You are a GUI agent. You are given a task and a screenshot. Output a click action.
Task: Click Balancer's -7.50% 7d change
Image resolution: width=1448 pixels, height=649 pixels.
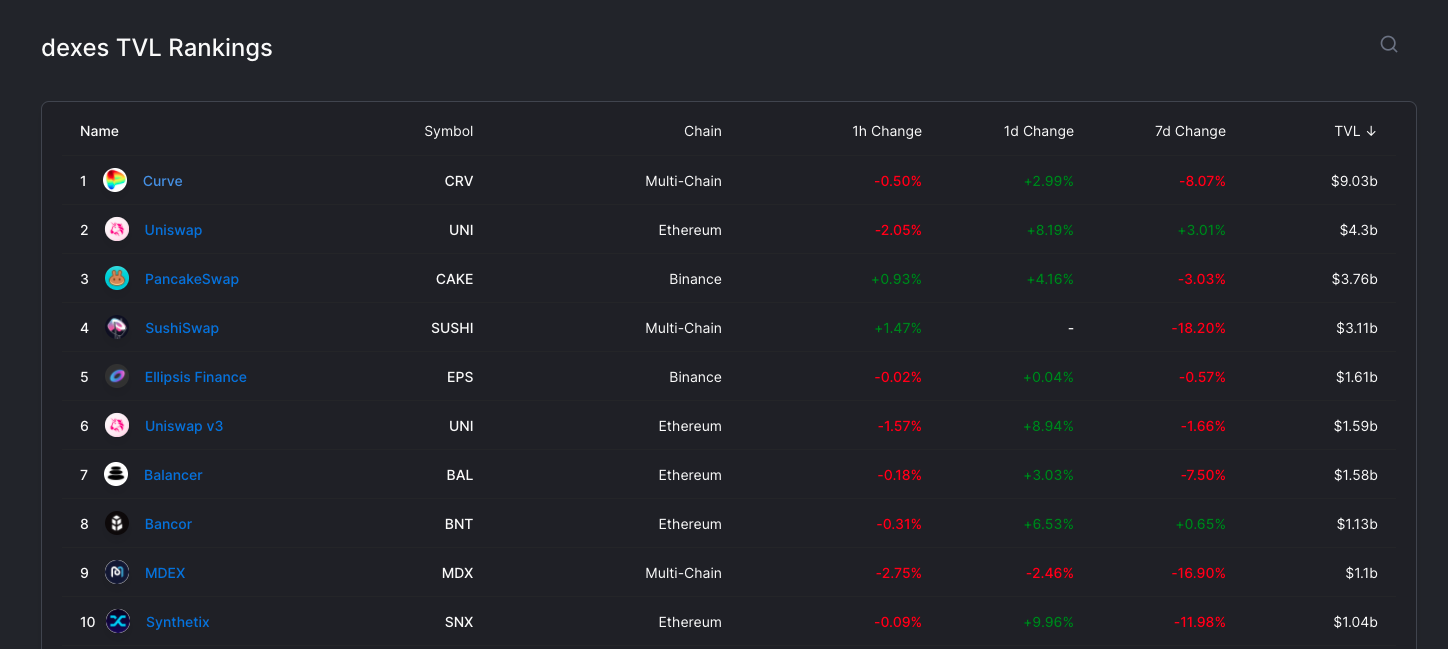tap(1203, 475)
